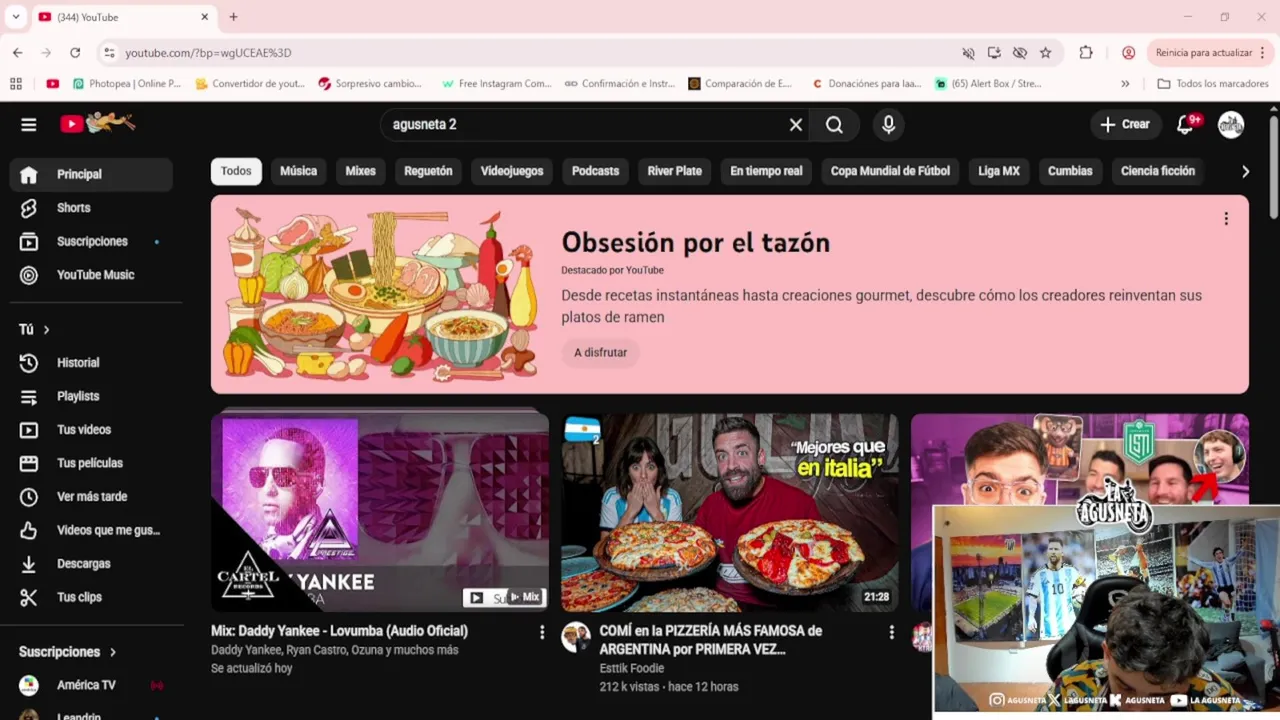Image resolution: width=1280 pixels, height=720 pixels.
Task: Open Tus clips in the sidebar
Action: coord(91,597)
